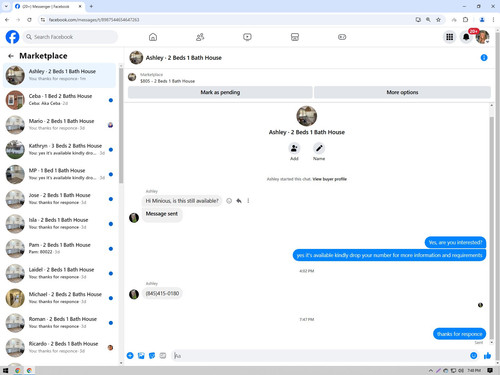
Task: Open the Marketplace storefront icon
Action: [295, 37]
